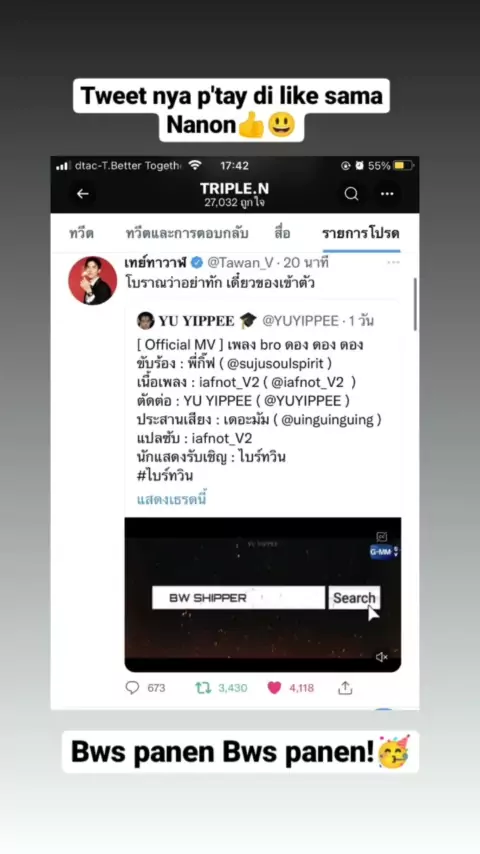The image size is (480, 854).
Task: Open the profile three-dot options menu
Action: click(387, 193)
